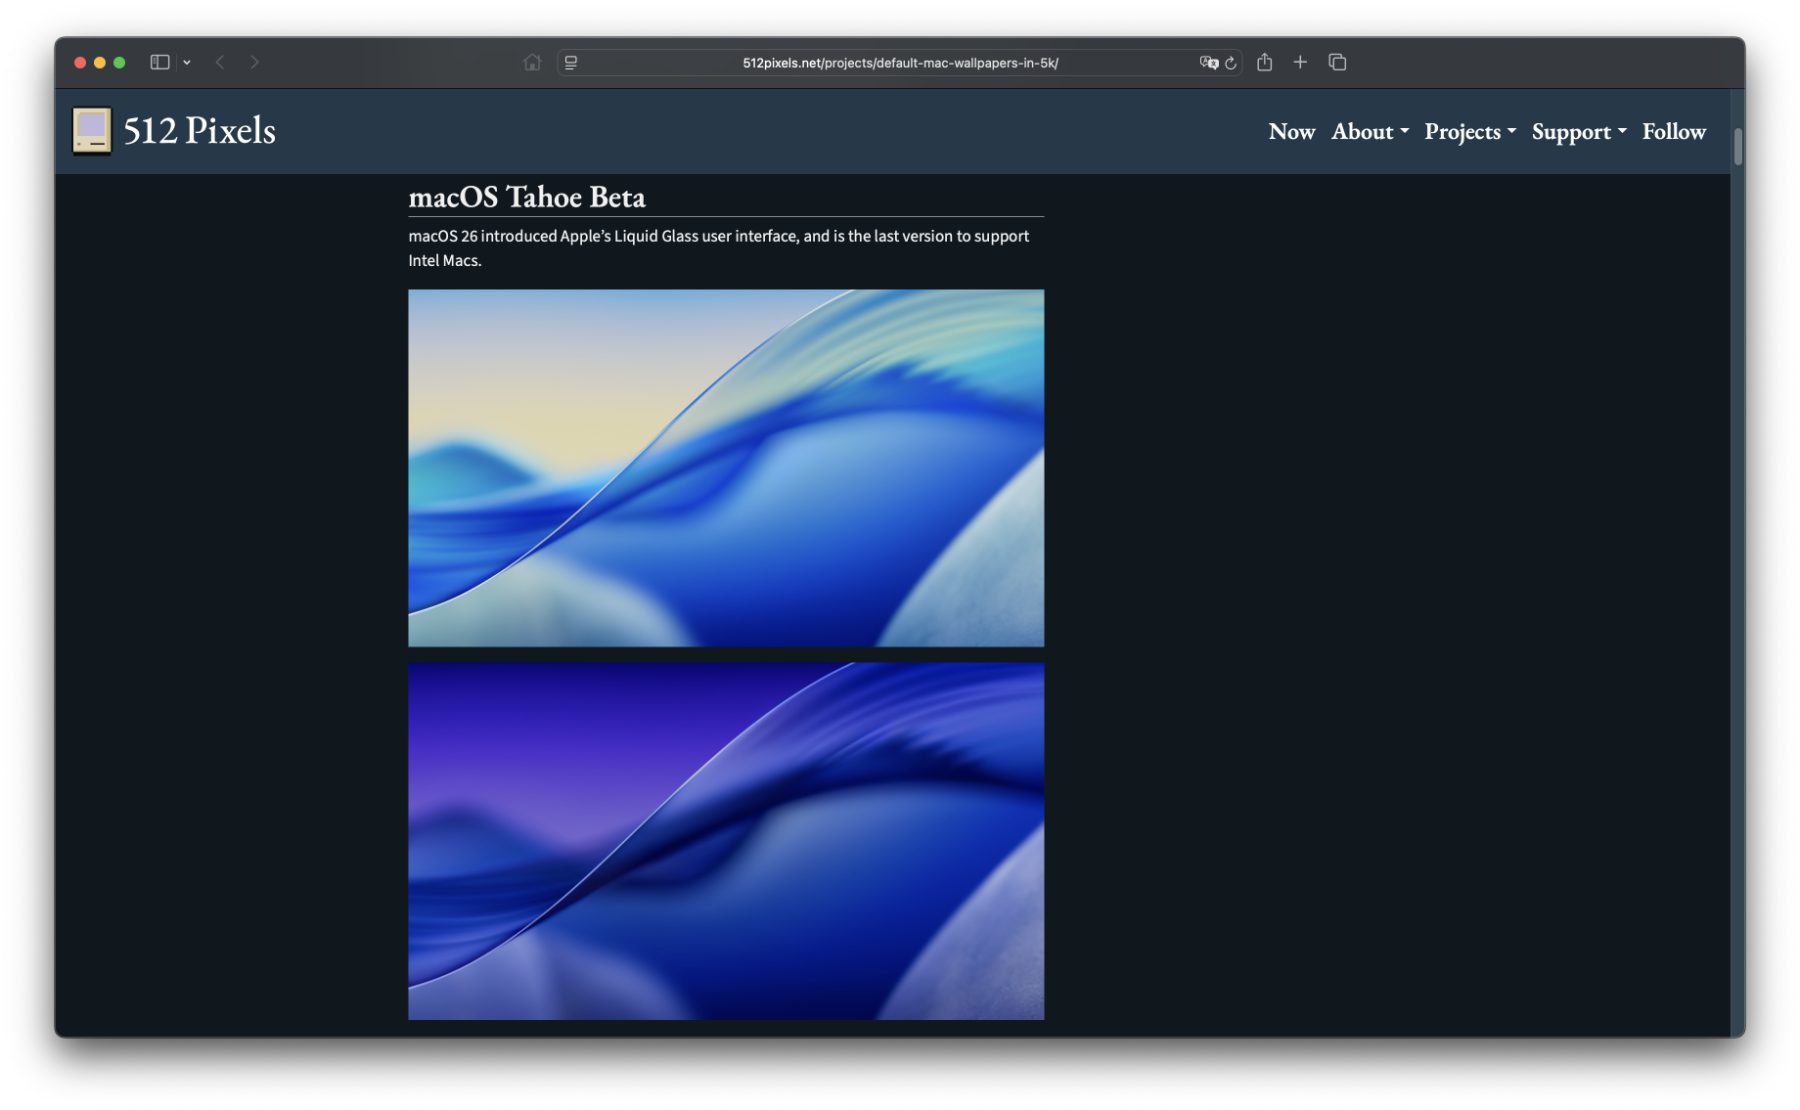This screenshot has width=1800, height=1110.
Task: Open the tab group dropdown arrow
Action: (x=187, y=63)
